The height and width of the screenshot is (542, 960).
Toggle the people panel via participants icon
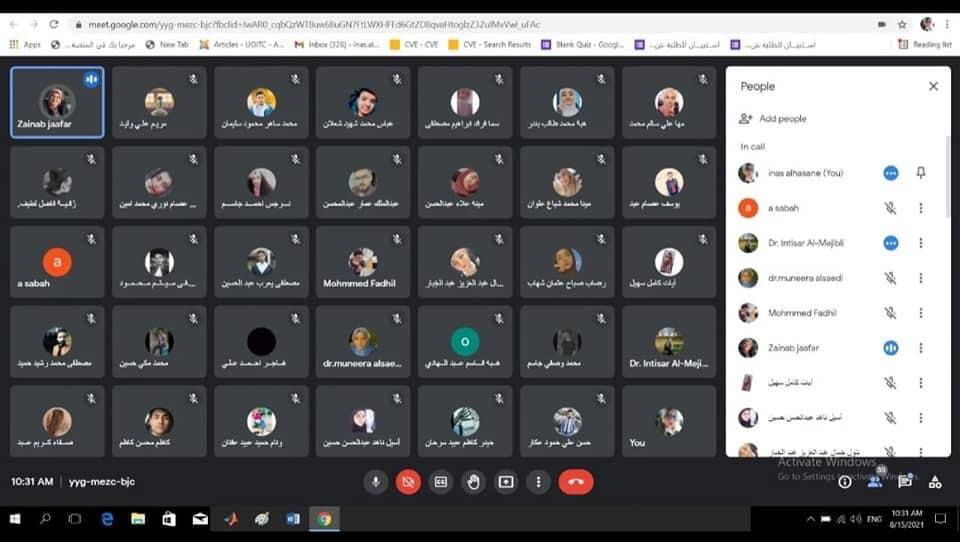tap(875, 481)
